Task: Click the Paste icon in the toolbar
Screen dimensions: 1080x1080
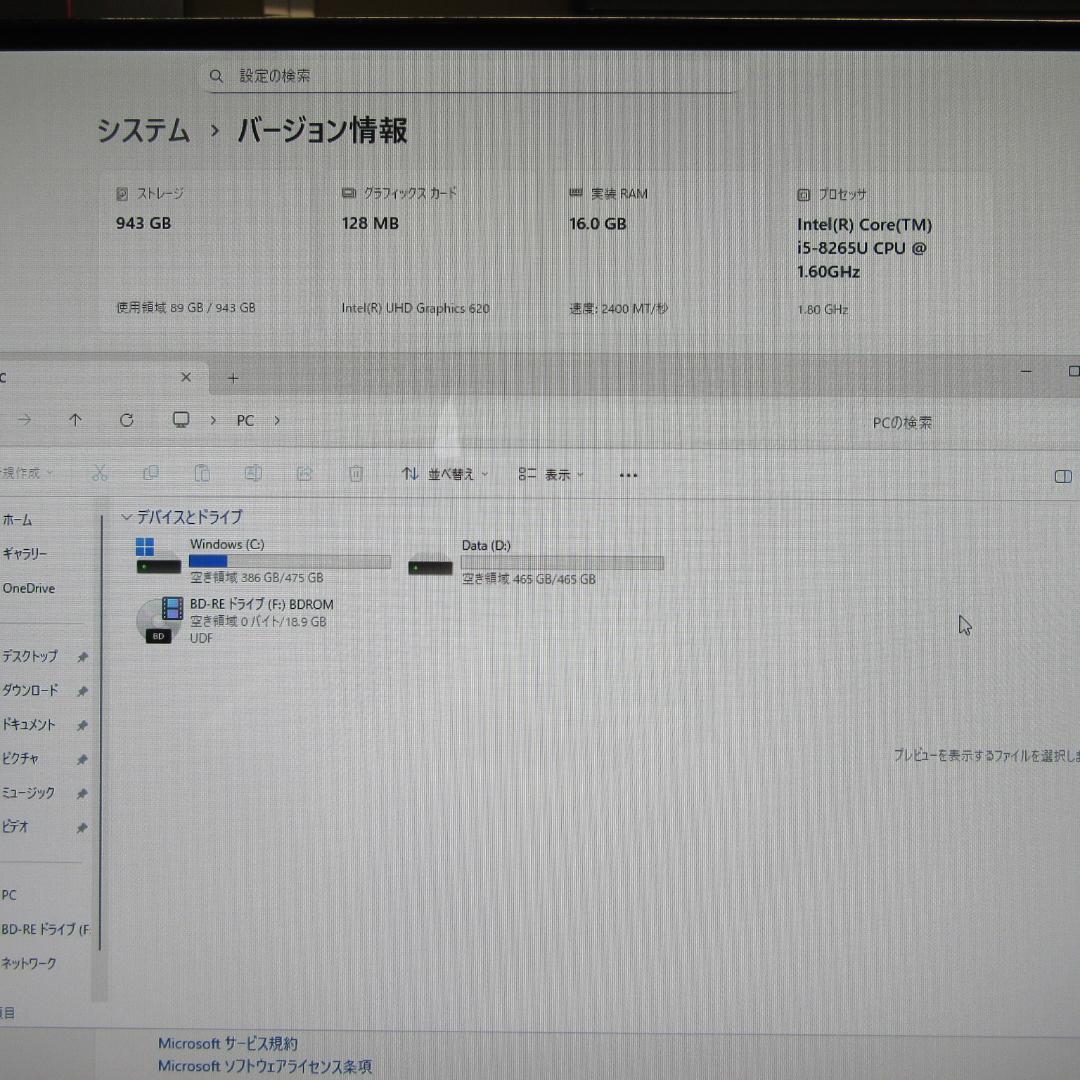Action: 202,472
